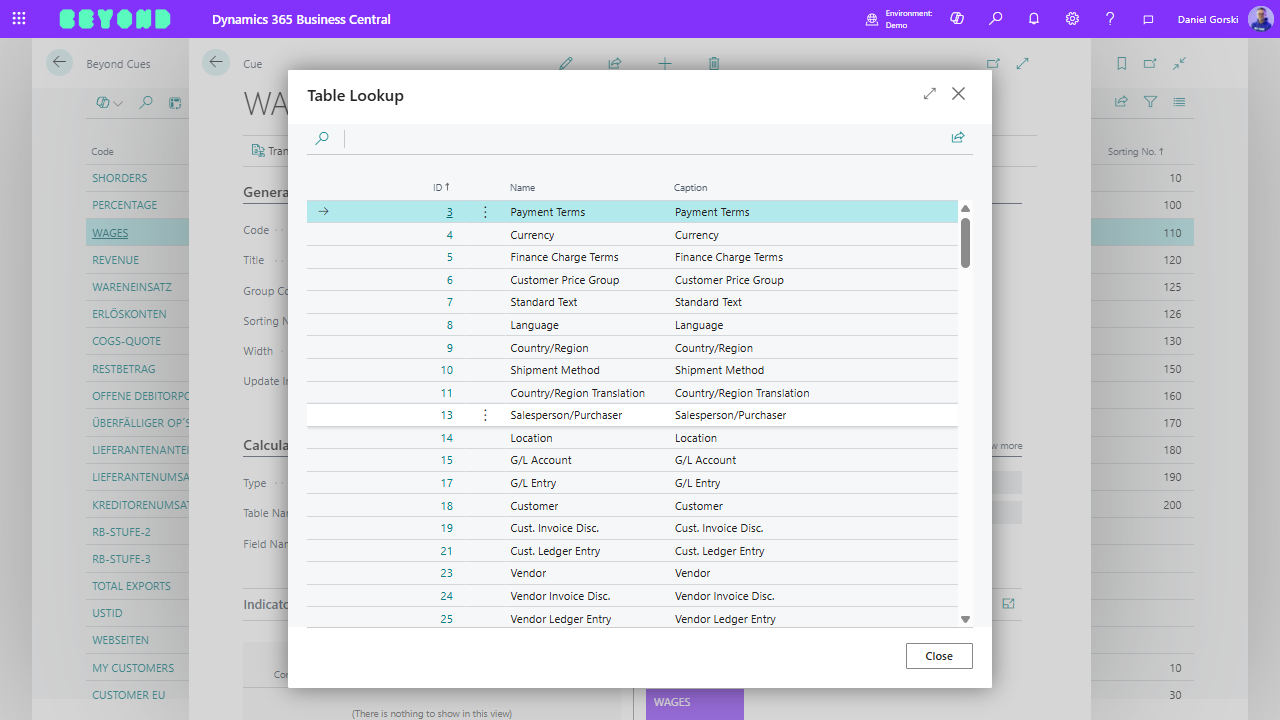Send feedback using the chat bubble icon
The width and height of the screenshot is (1280, 720).
1148,19
